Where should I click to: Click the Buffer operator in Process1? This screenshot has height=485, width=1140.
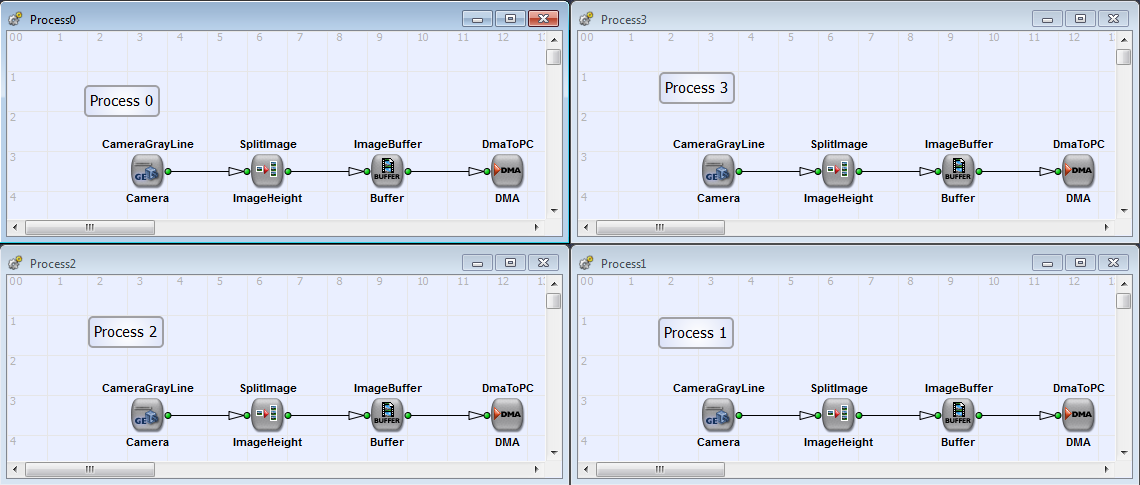(x=958, y=415)
